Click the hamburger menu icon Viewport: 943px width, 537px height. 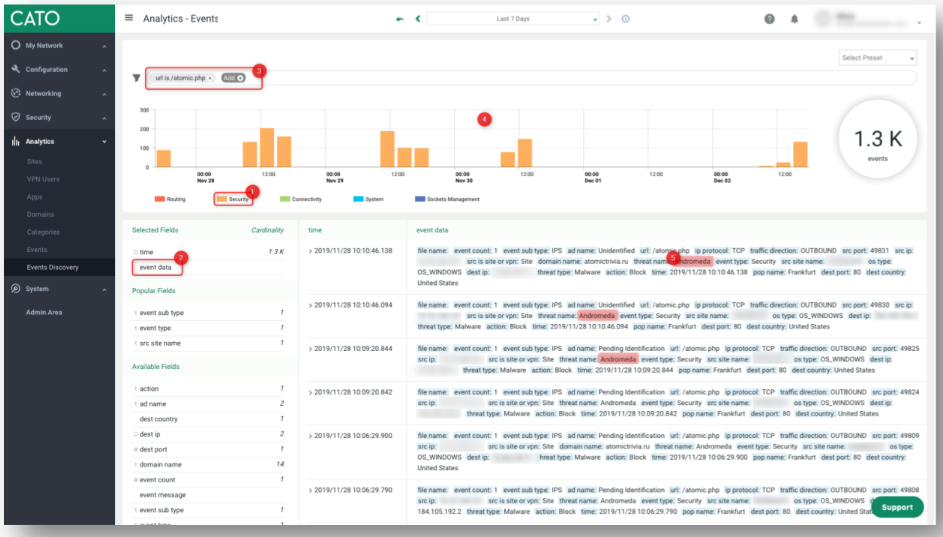(x=129, y=18)
